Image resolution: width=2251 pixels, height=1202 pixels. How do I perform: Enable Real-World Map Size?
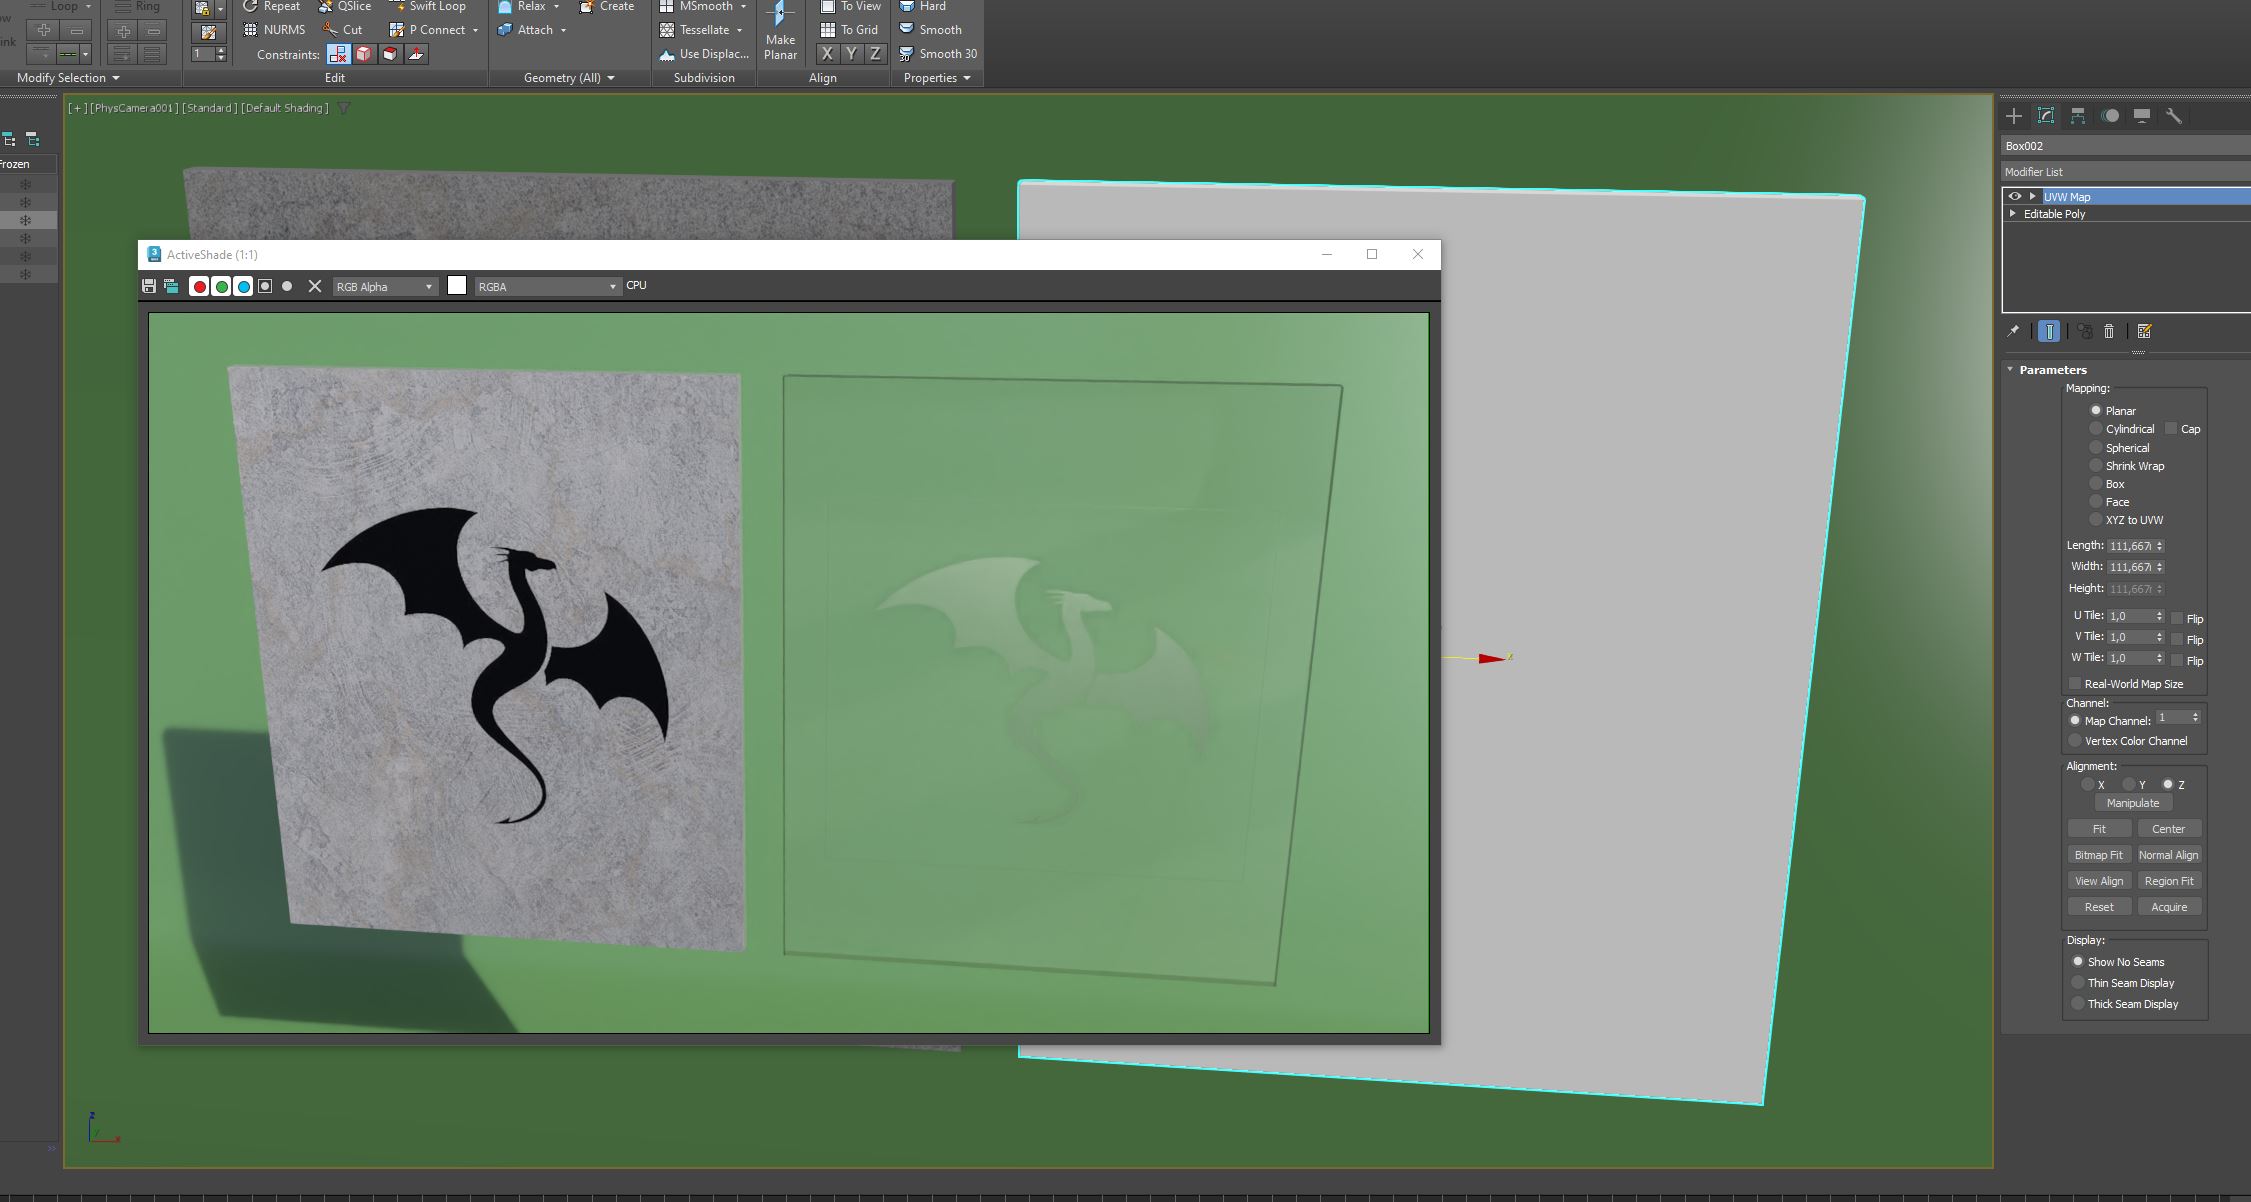(x=2075, y=682)
